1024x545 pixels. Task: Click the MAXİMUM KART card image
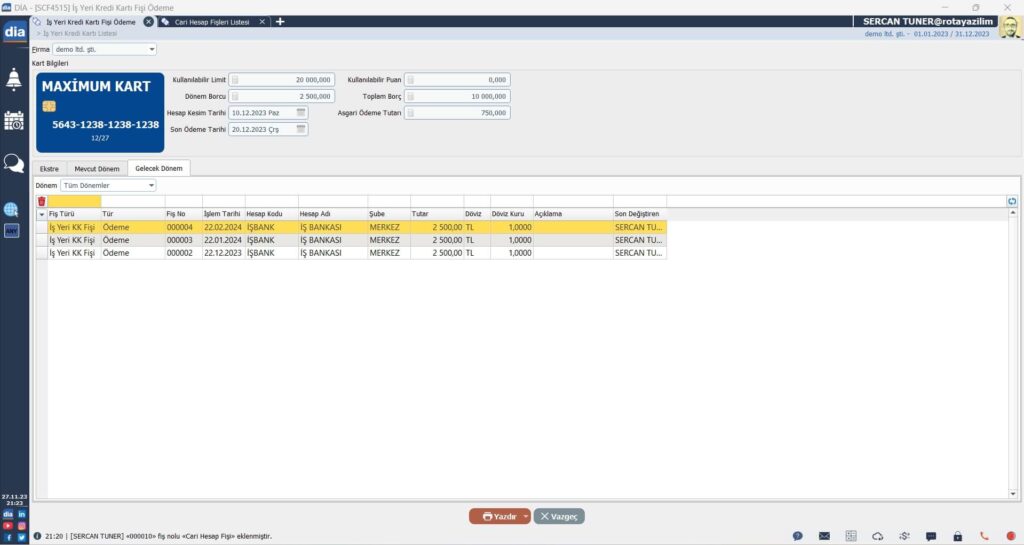coord(100,112)
